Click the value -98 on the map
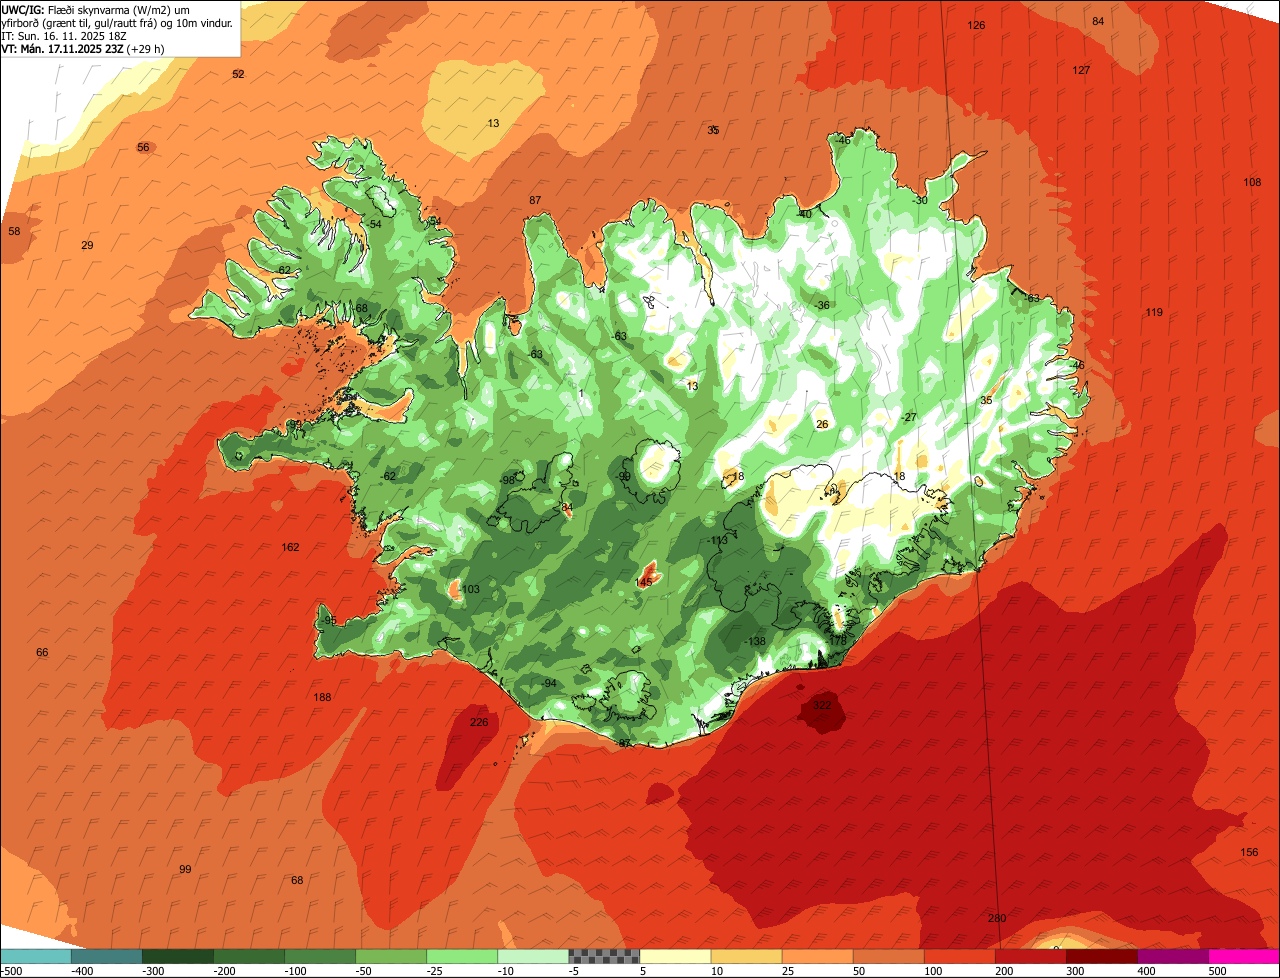 tap(507, 480)
